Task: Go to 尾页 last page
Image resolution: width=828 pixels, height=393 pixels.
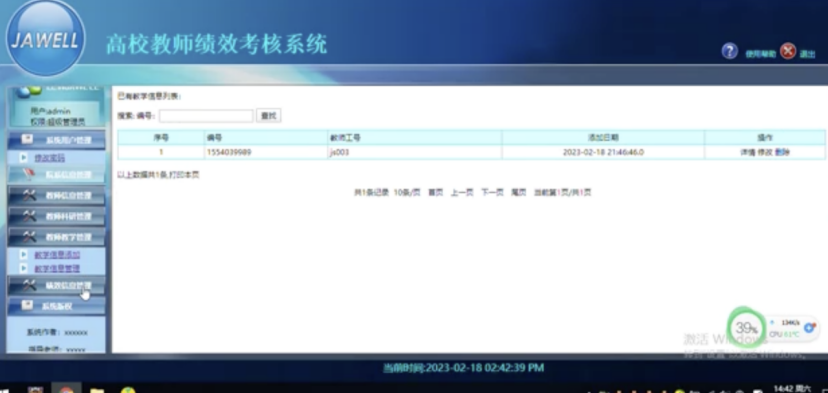Action: point(519,193)
